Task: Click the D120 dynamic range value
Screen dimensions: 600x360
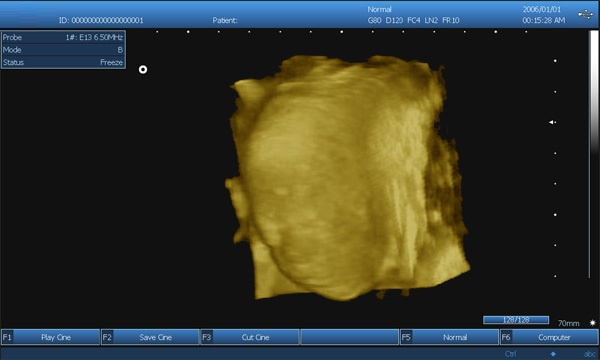Action: click(x=394, y=20)
